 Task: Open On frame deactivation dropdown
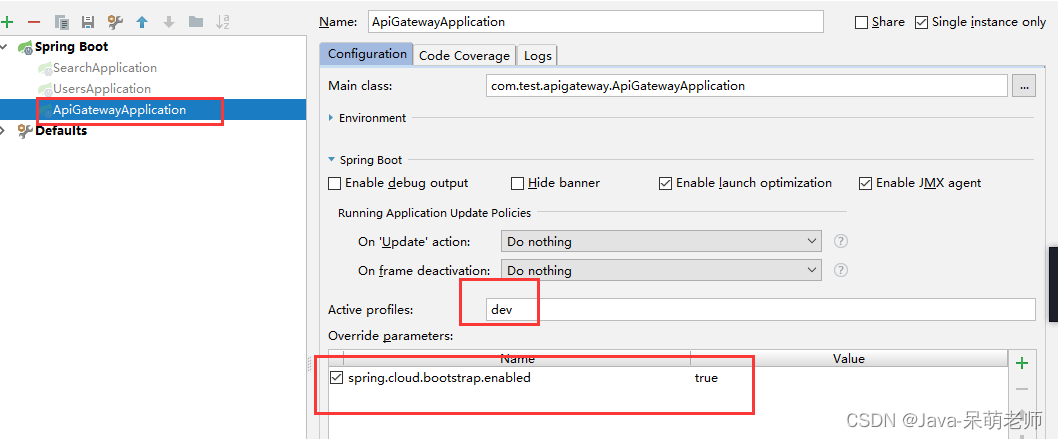tap(661, 270)
